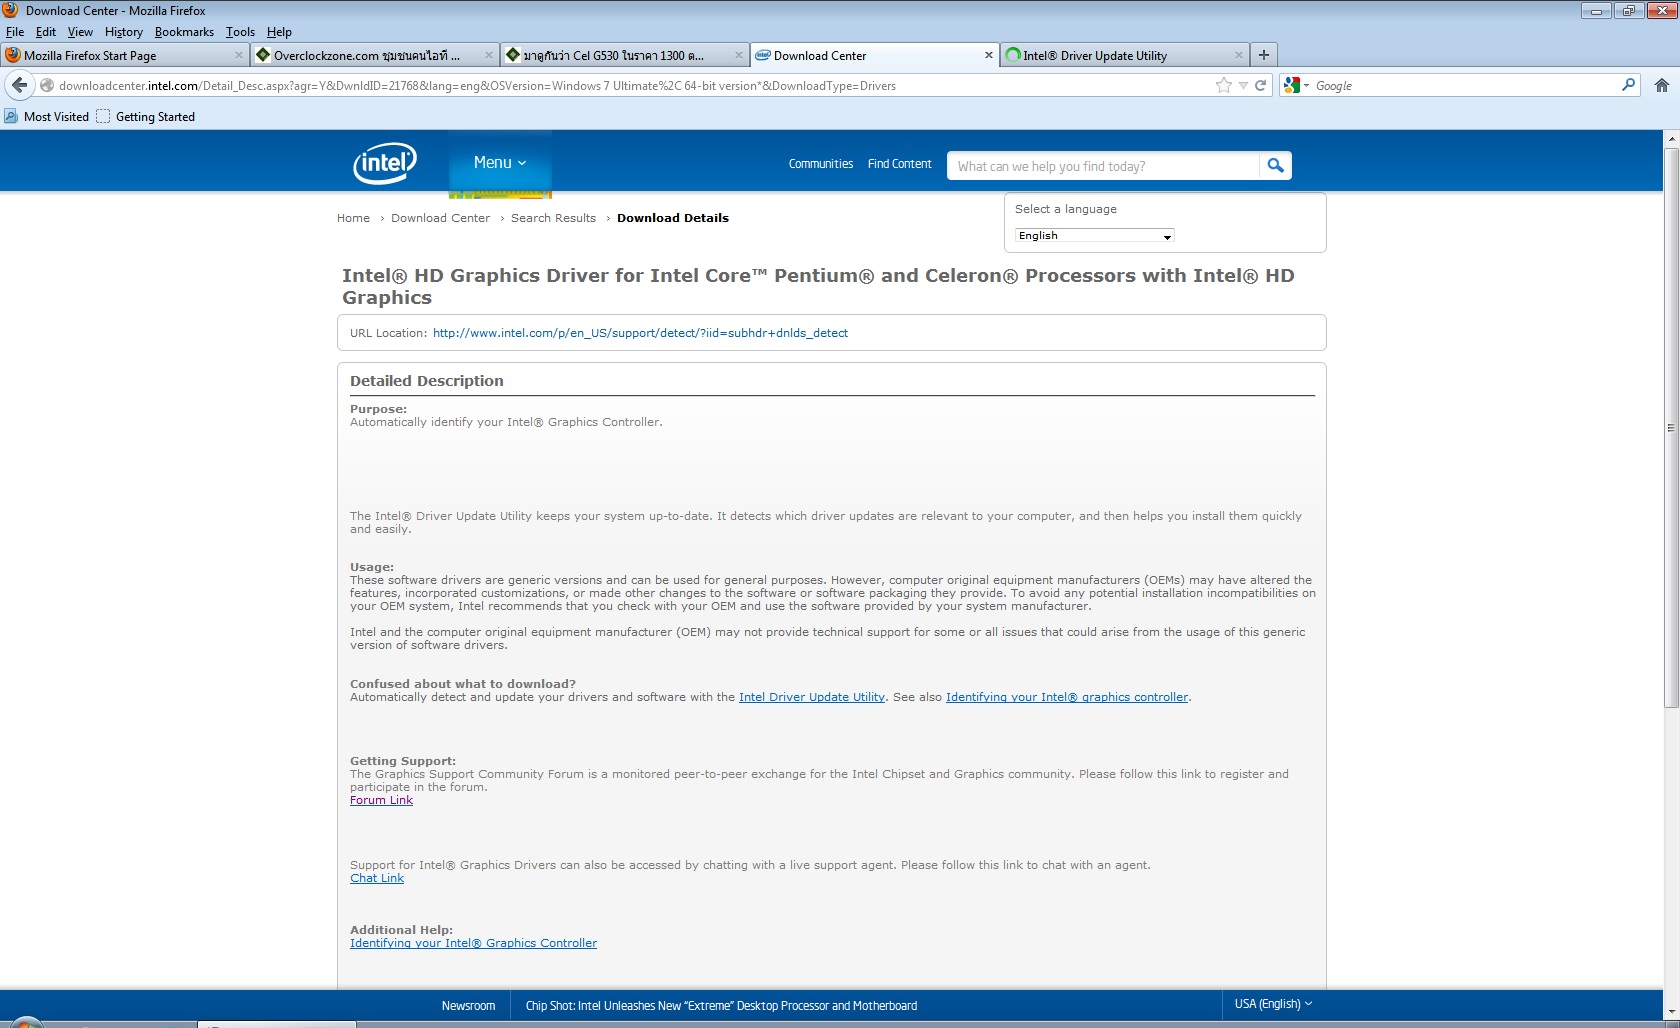The height and width of the screenshot is (1028, 1680).
Task: Choose a search engine from the Google dropdown
Action: [x=1296, y=85]
